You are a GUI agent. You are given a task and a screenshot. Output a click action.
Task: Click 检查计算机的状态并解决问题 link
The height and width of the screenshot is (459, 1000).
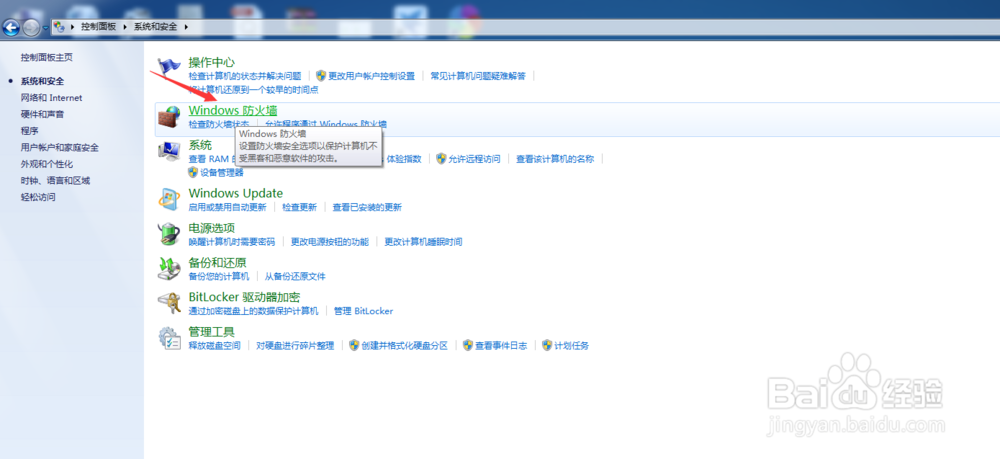pyautogui.click(x=245, y=76)
